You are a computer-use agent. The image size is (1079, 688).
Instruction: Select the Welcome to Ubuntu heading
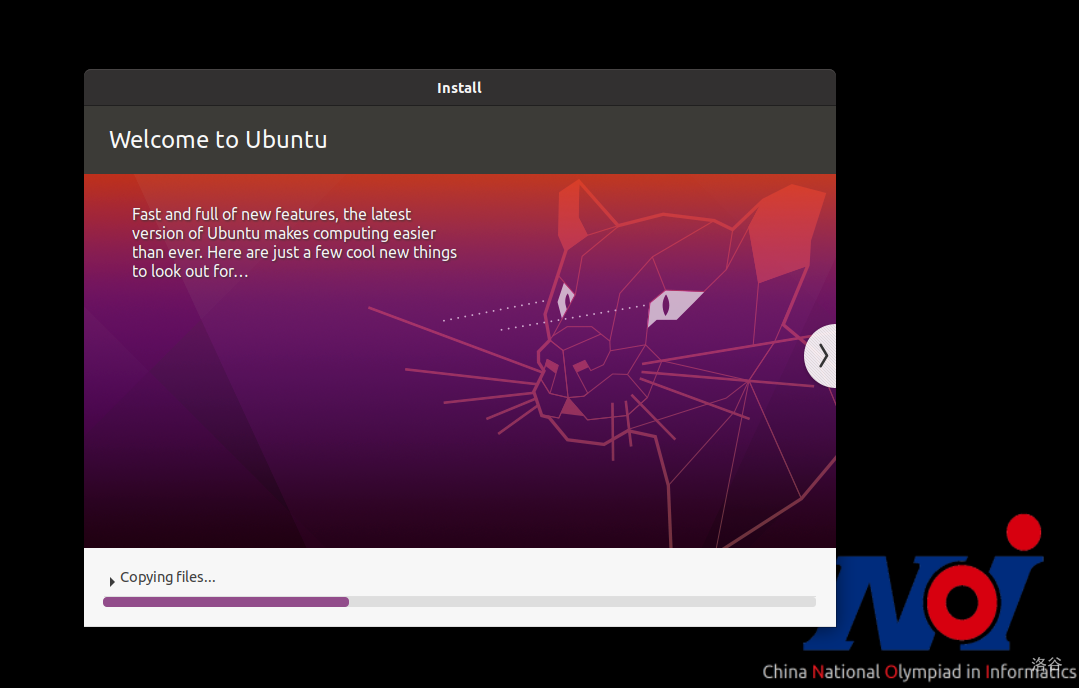click(x=218, y=139)
